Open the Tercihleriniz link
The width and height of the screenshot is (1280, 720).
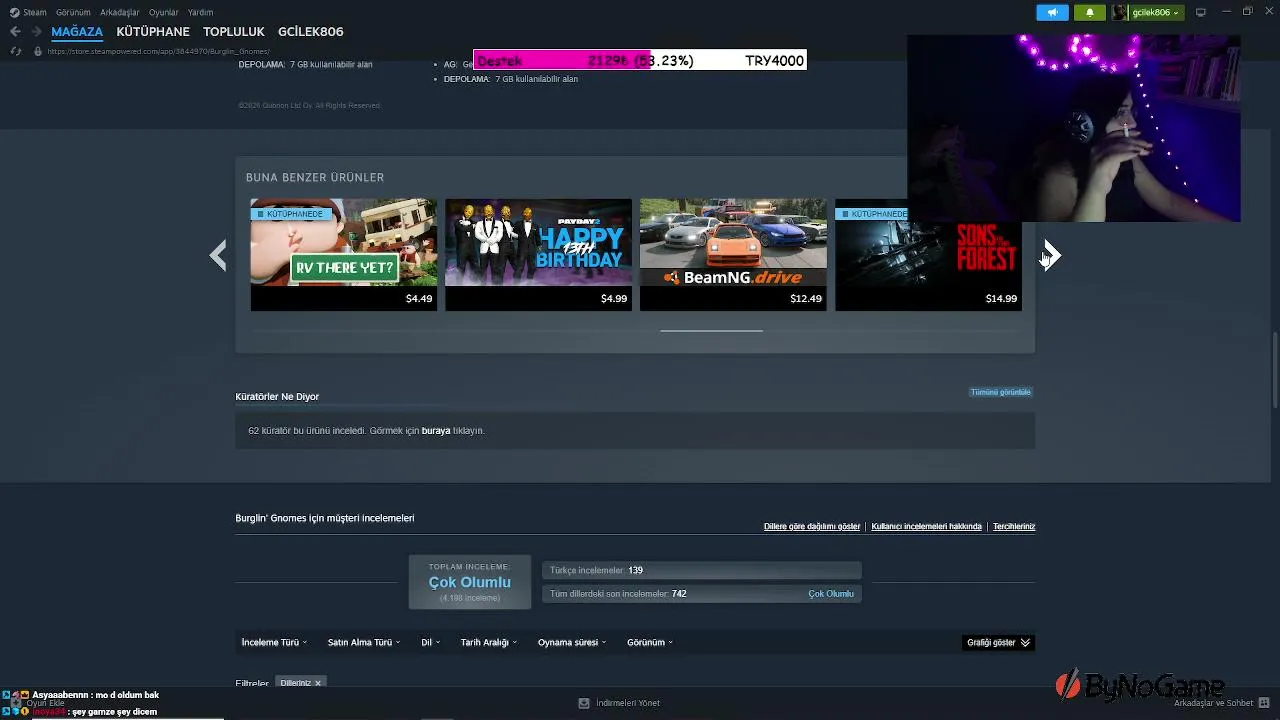(x=1014, y=527)
